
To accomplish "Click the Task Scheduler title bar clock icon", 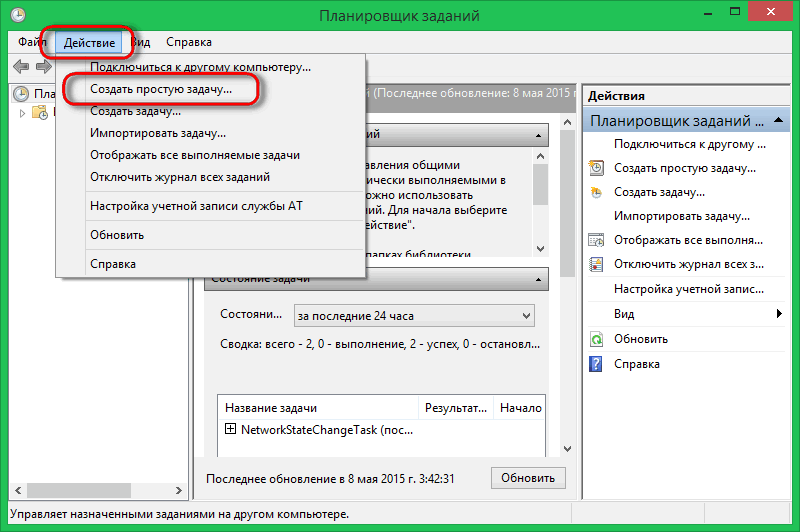I will tap(18, 15).
